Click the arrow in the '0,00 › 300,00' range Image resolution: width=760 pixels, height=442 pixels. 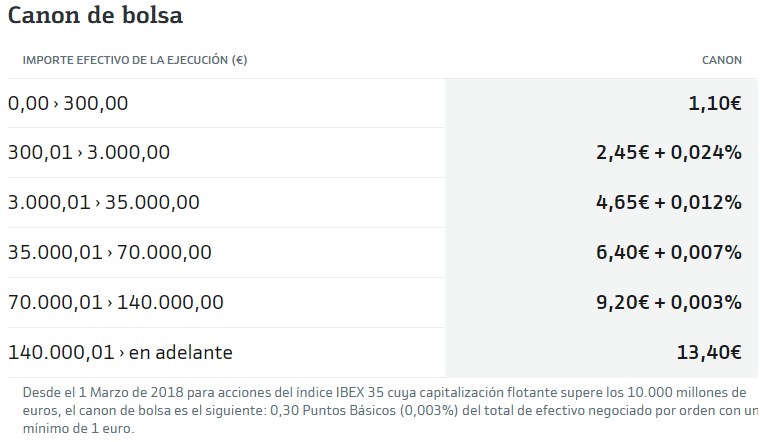click(56, 104)
